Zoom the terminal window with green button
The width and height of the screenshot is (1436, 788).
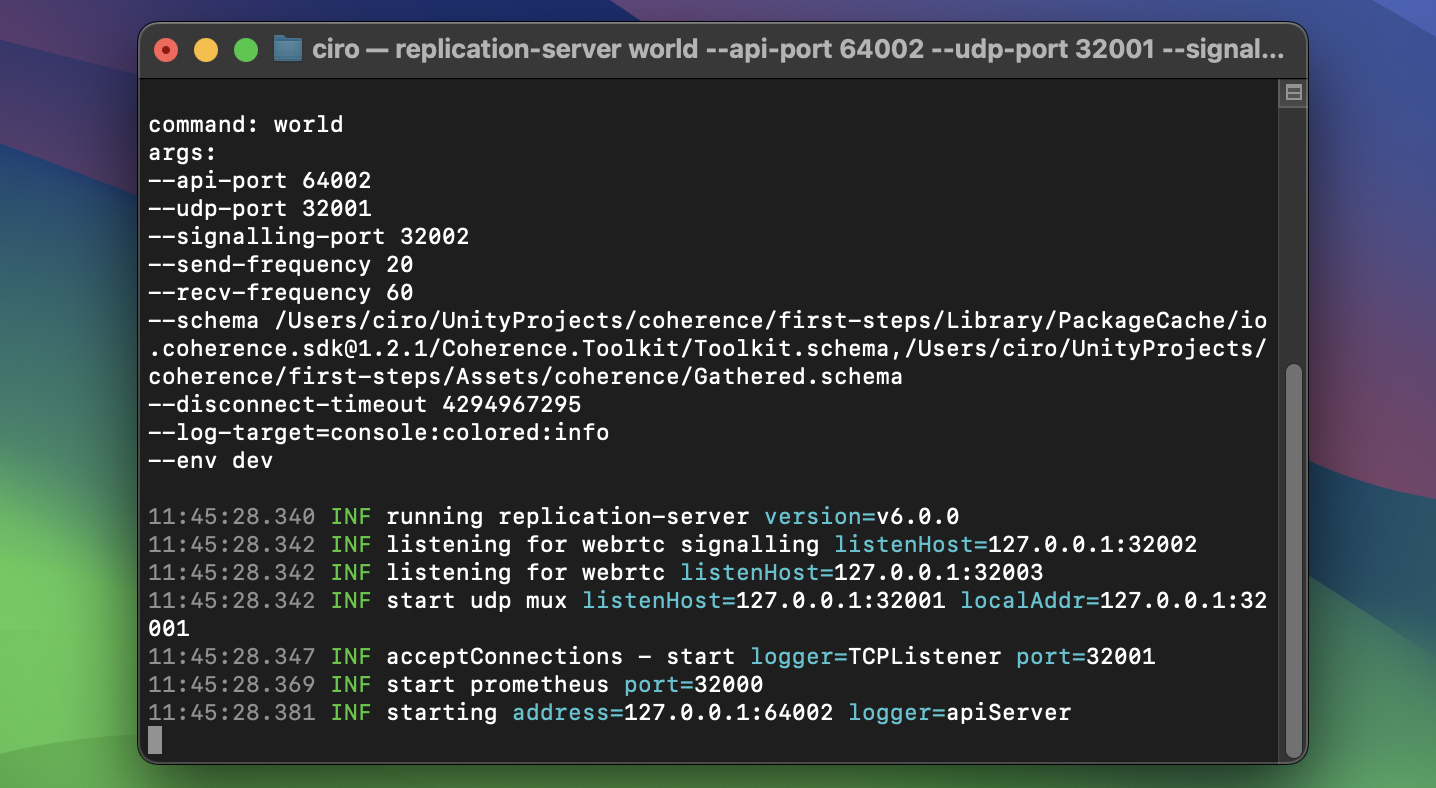pyautogui.click(x=246, y=49)
